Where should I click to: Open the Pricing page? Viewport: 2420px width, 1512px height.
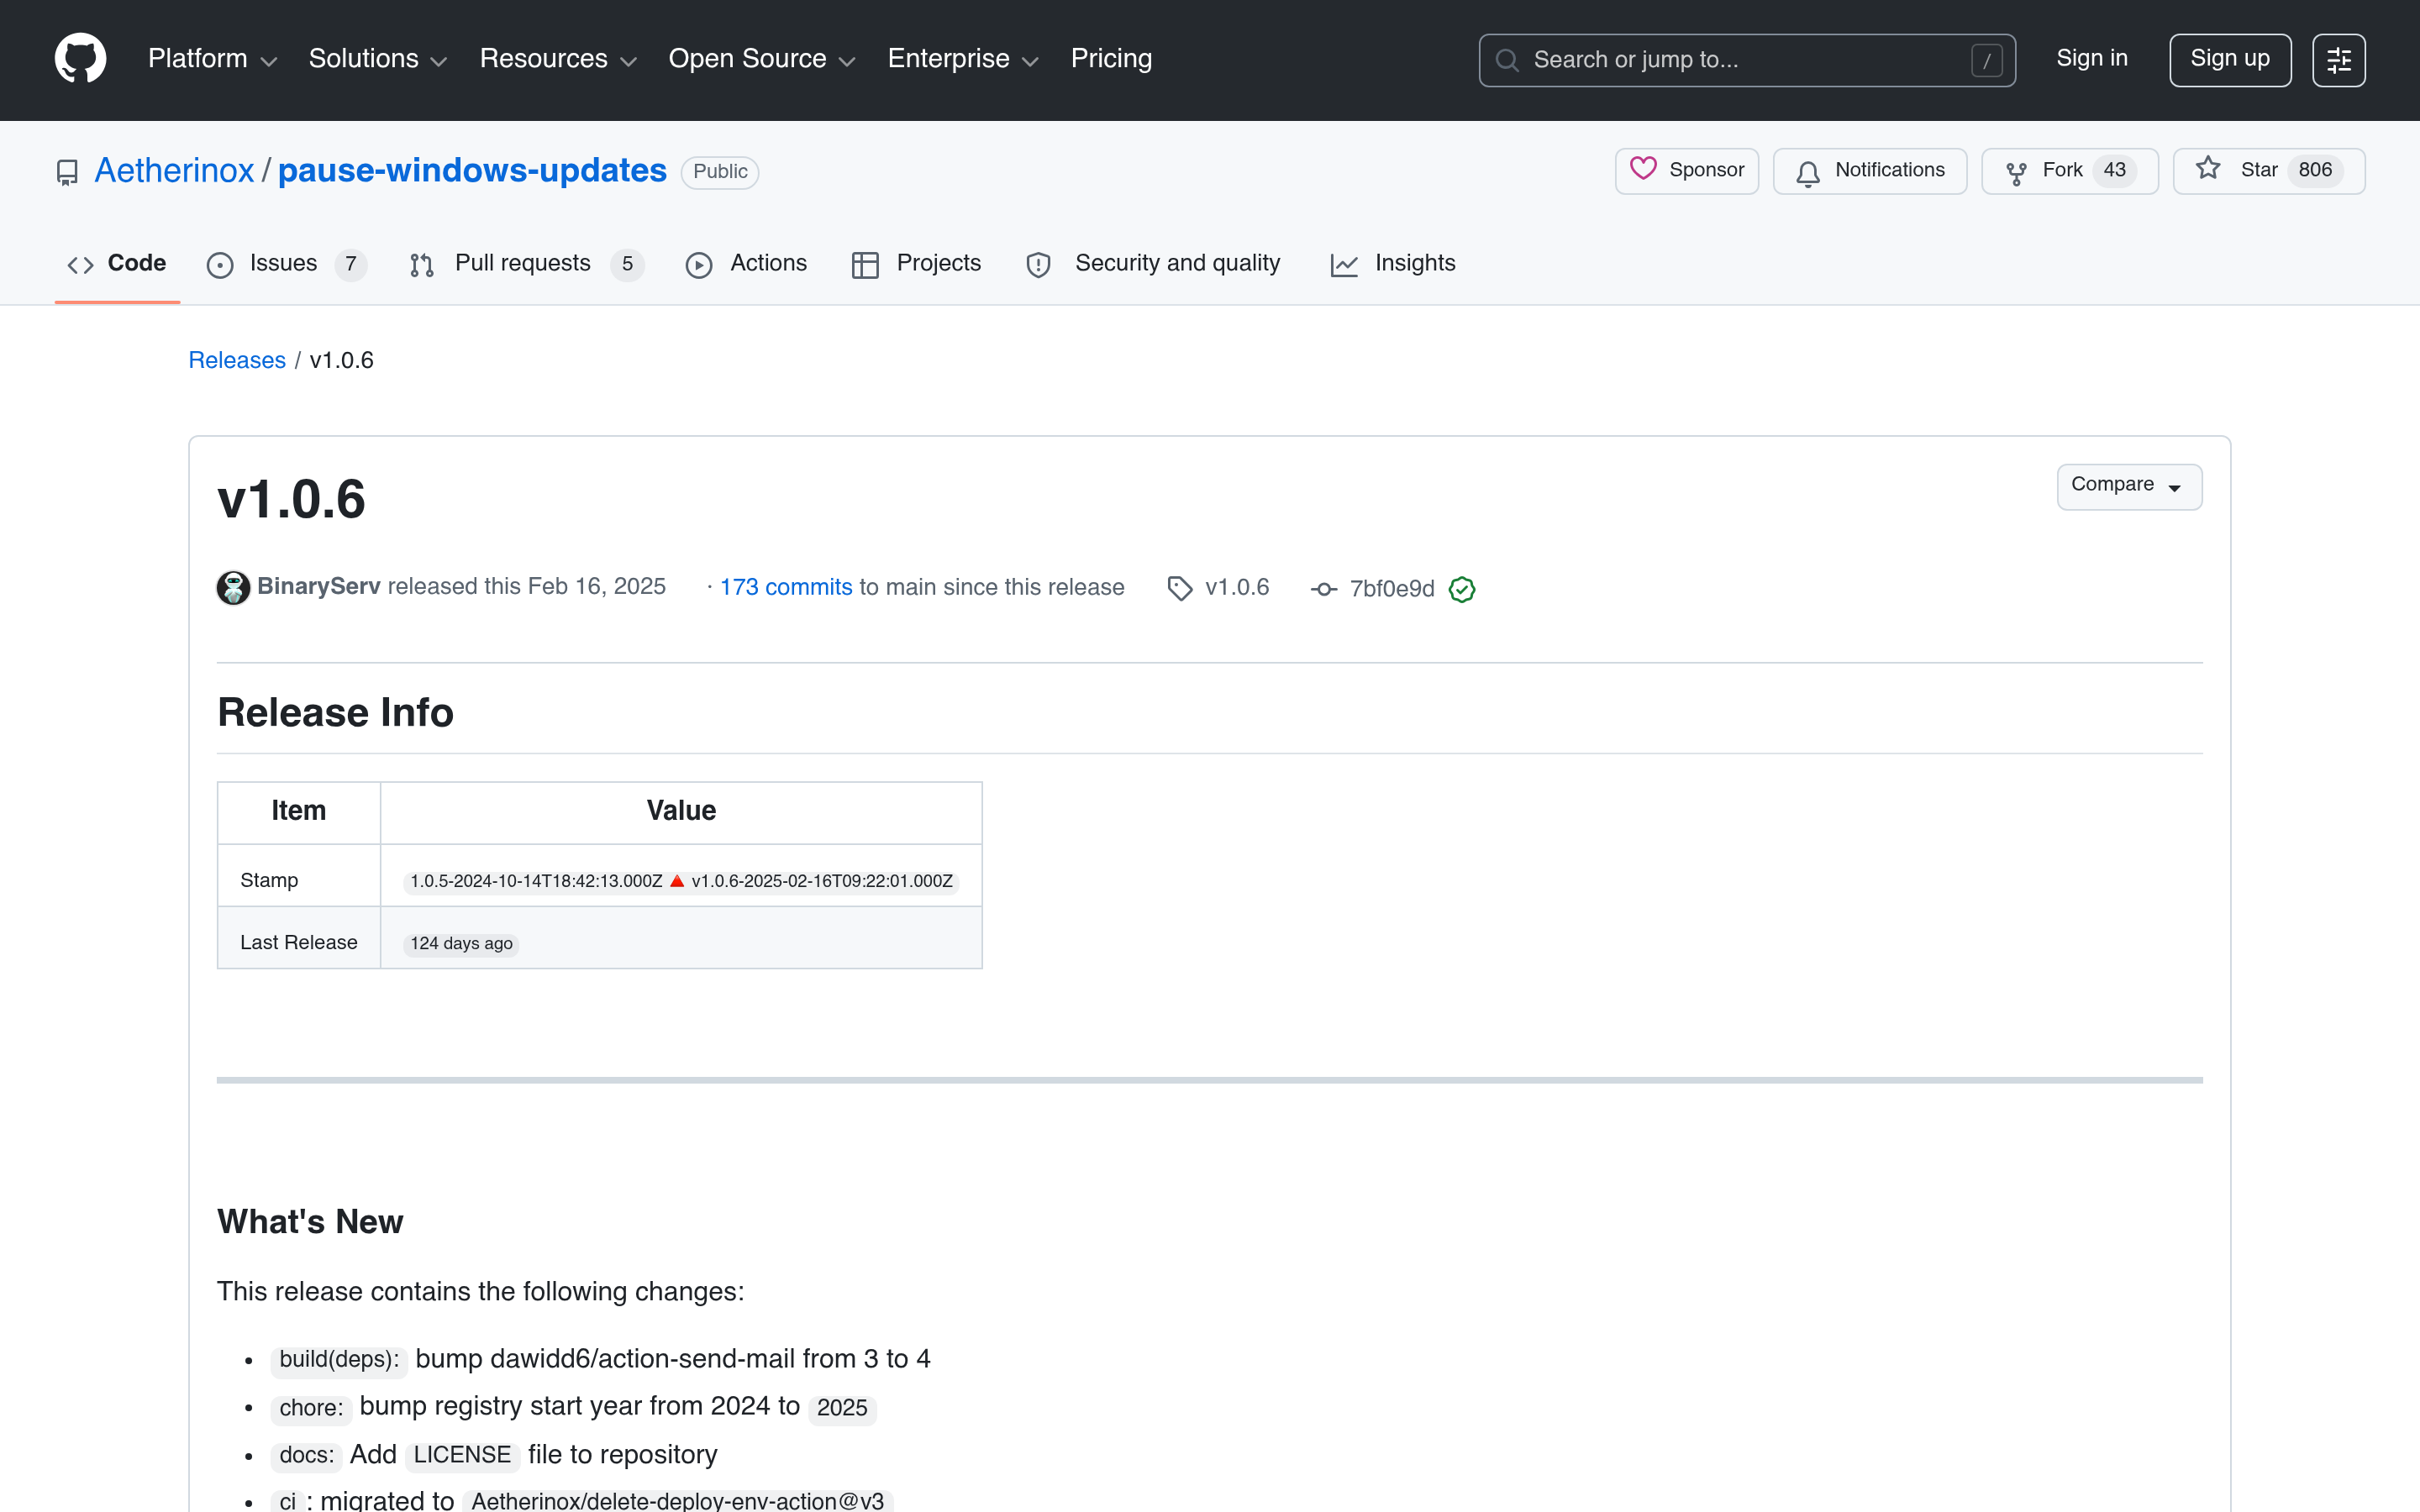[1111, 59]
